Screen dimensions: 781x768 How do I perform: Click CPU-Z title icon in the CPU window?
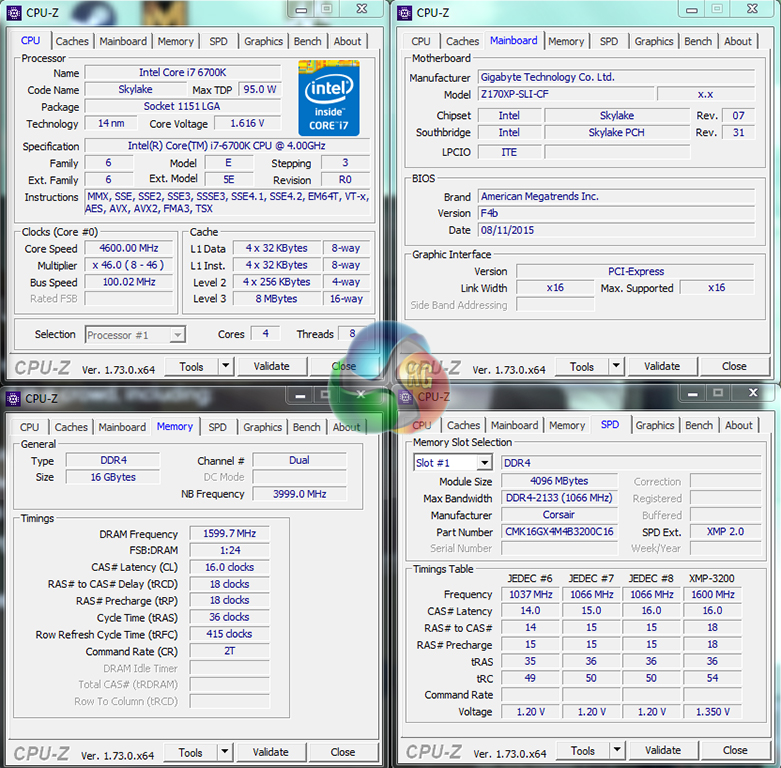tap(14, 13)
